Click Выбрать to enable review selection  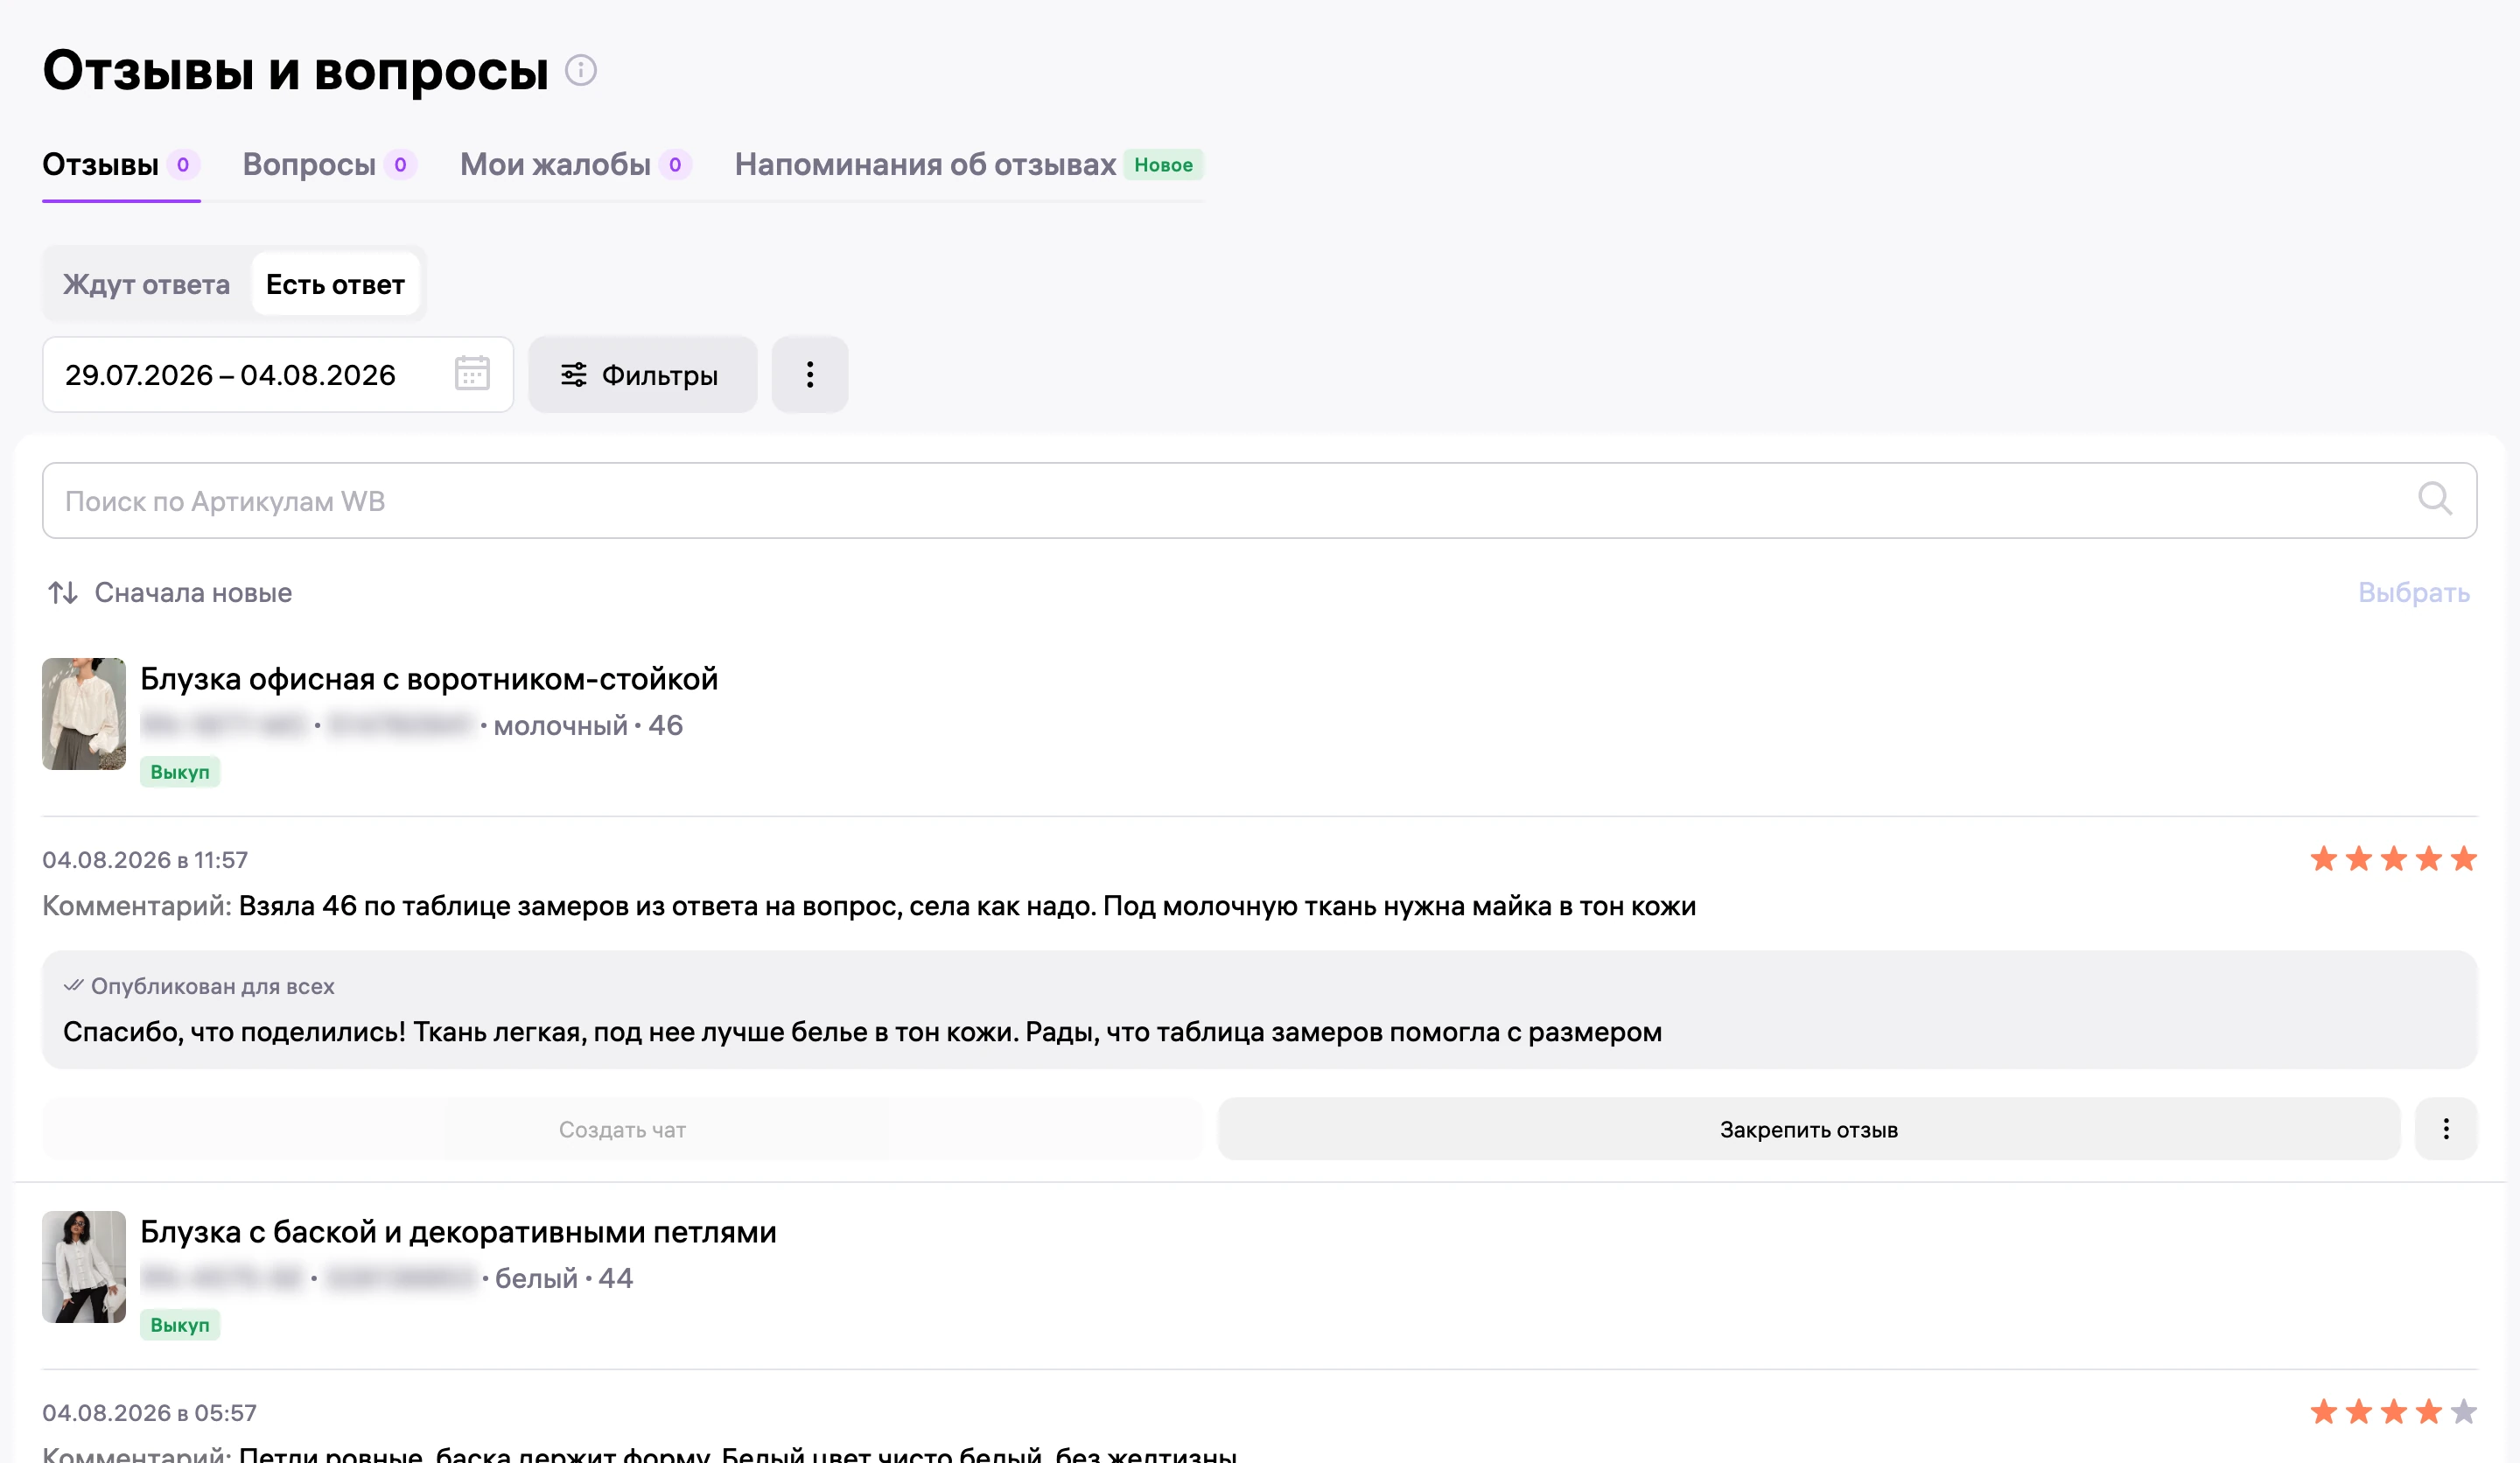pos(2413,593)
